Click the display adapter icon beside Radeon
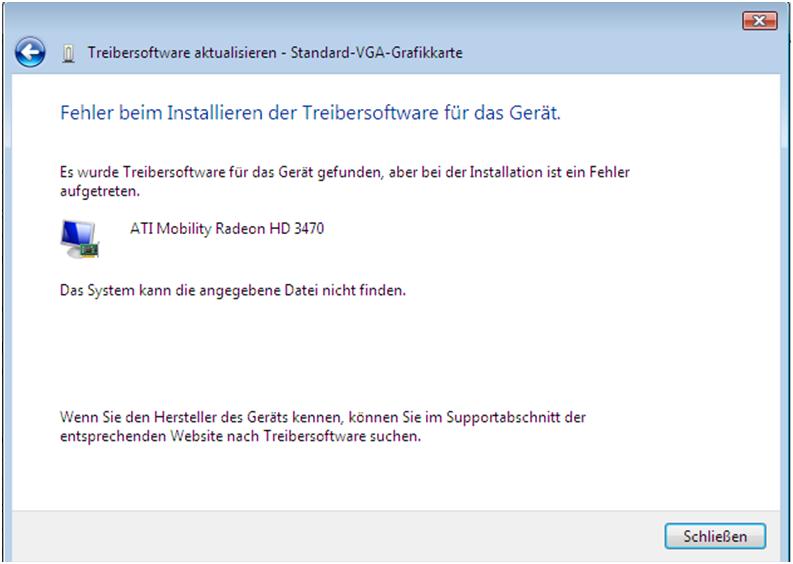This screenshot has width=793, height=564. 79,239
